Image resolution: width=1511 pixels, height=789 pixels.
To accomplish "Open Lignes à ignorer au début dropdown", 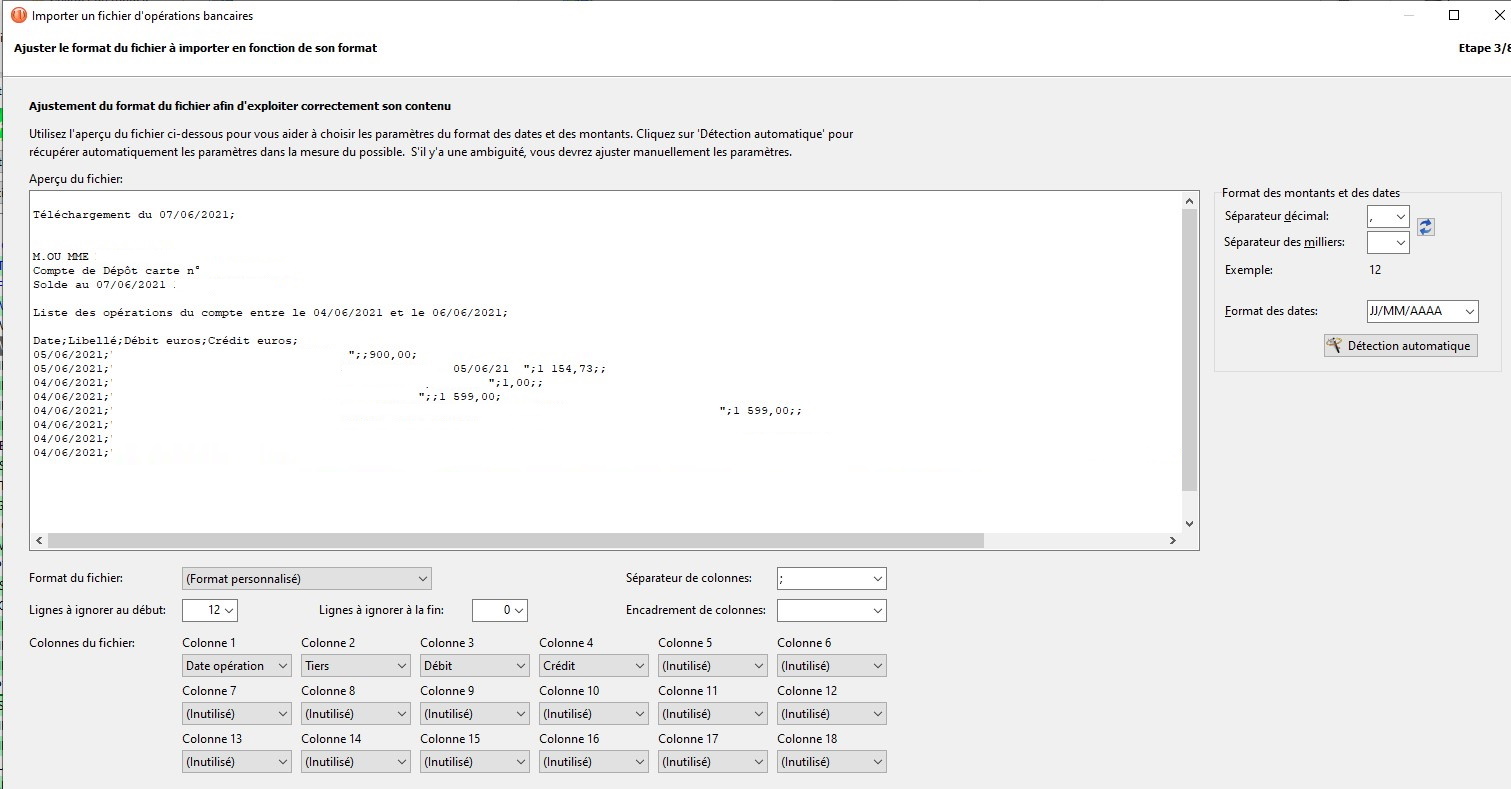I will pos(209,610).
